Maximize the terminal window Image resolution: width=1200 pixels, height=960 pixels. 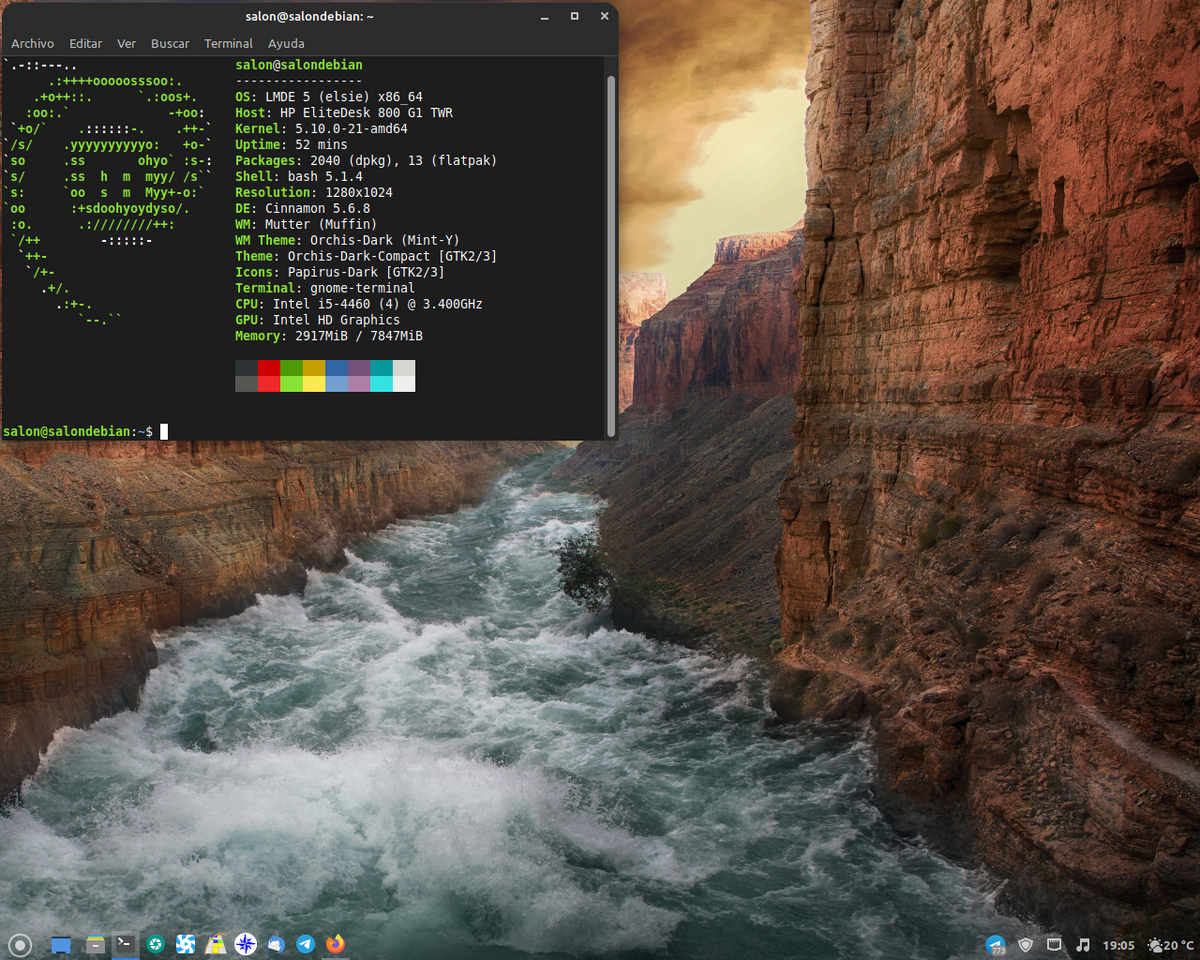tap(574, 16)
